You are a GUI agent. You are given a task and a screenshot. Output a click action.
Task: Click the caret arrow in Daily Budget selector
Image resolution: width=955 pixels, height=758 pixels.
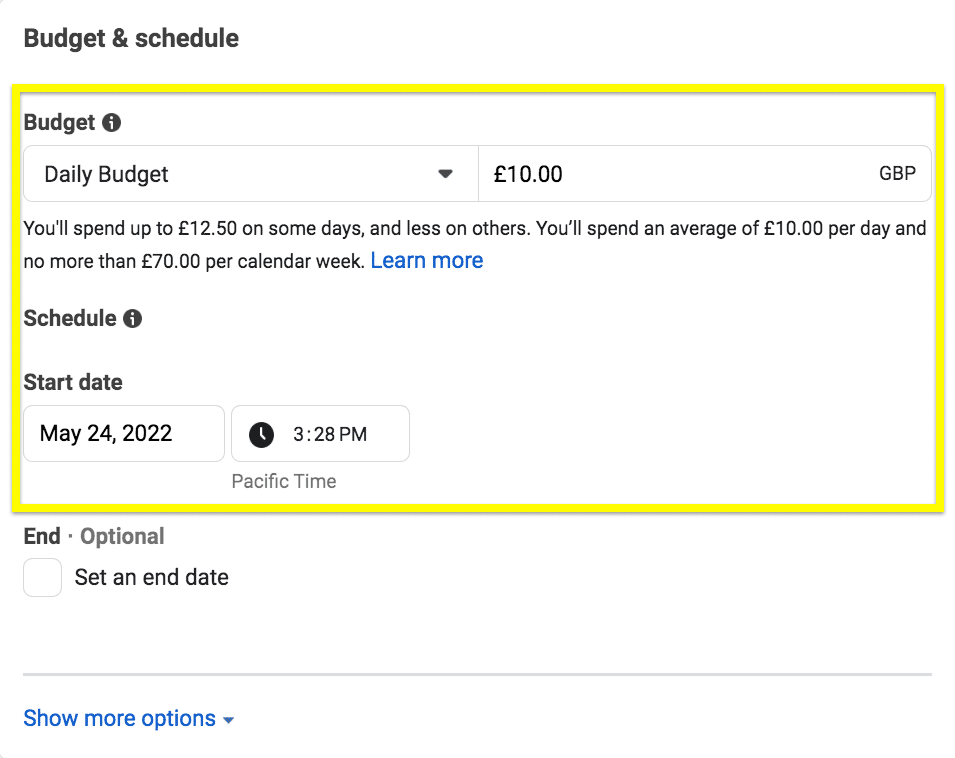pyautogui.click(x=445, y=174)
